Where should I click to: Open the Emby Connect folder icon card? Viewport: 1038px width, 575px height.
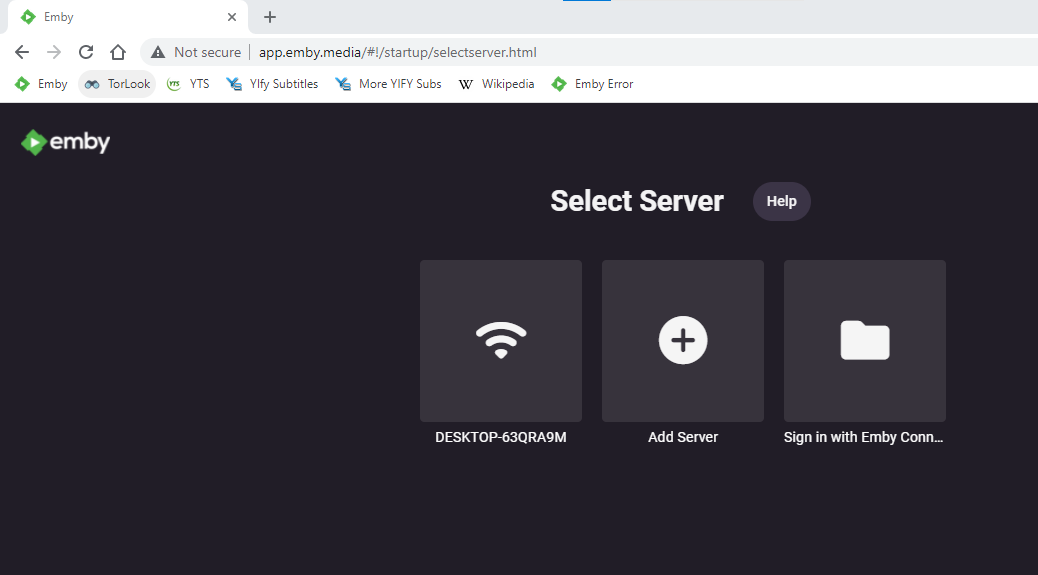[865, 341]
